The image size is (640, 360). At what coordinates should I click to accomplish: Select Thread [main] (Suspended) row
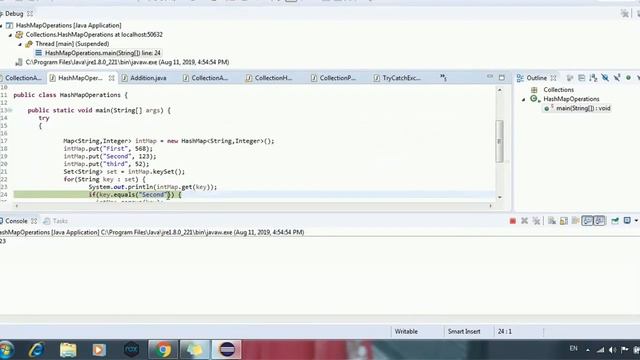click(72, 44)
